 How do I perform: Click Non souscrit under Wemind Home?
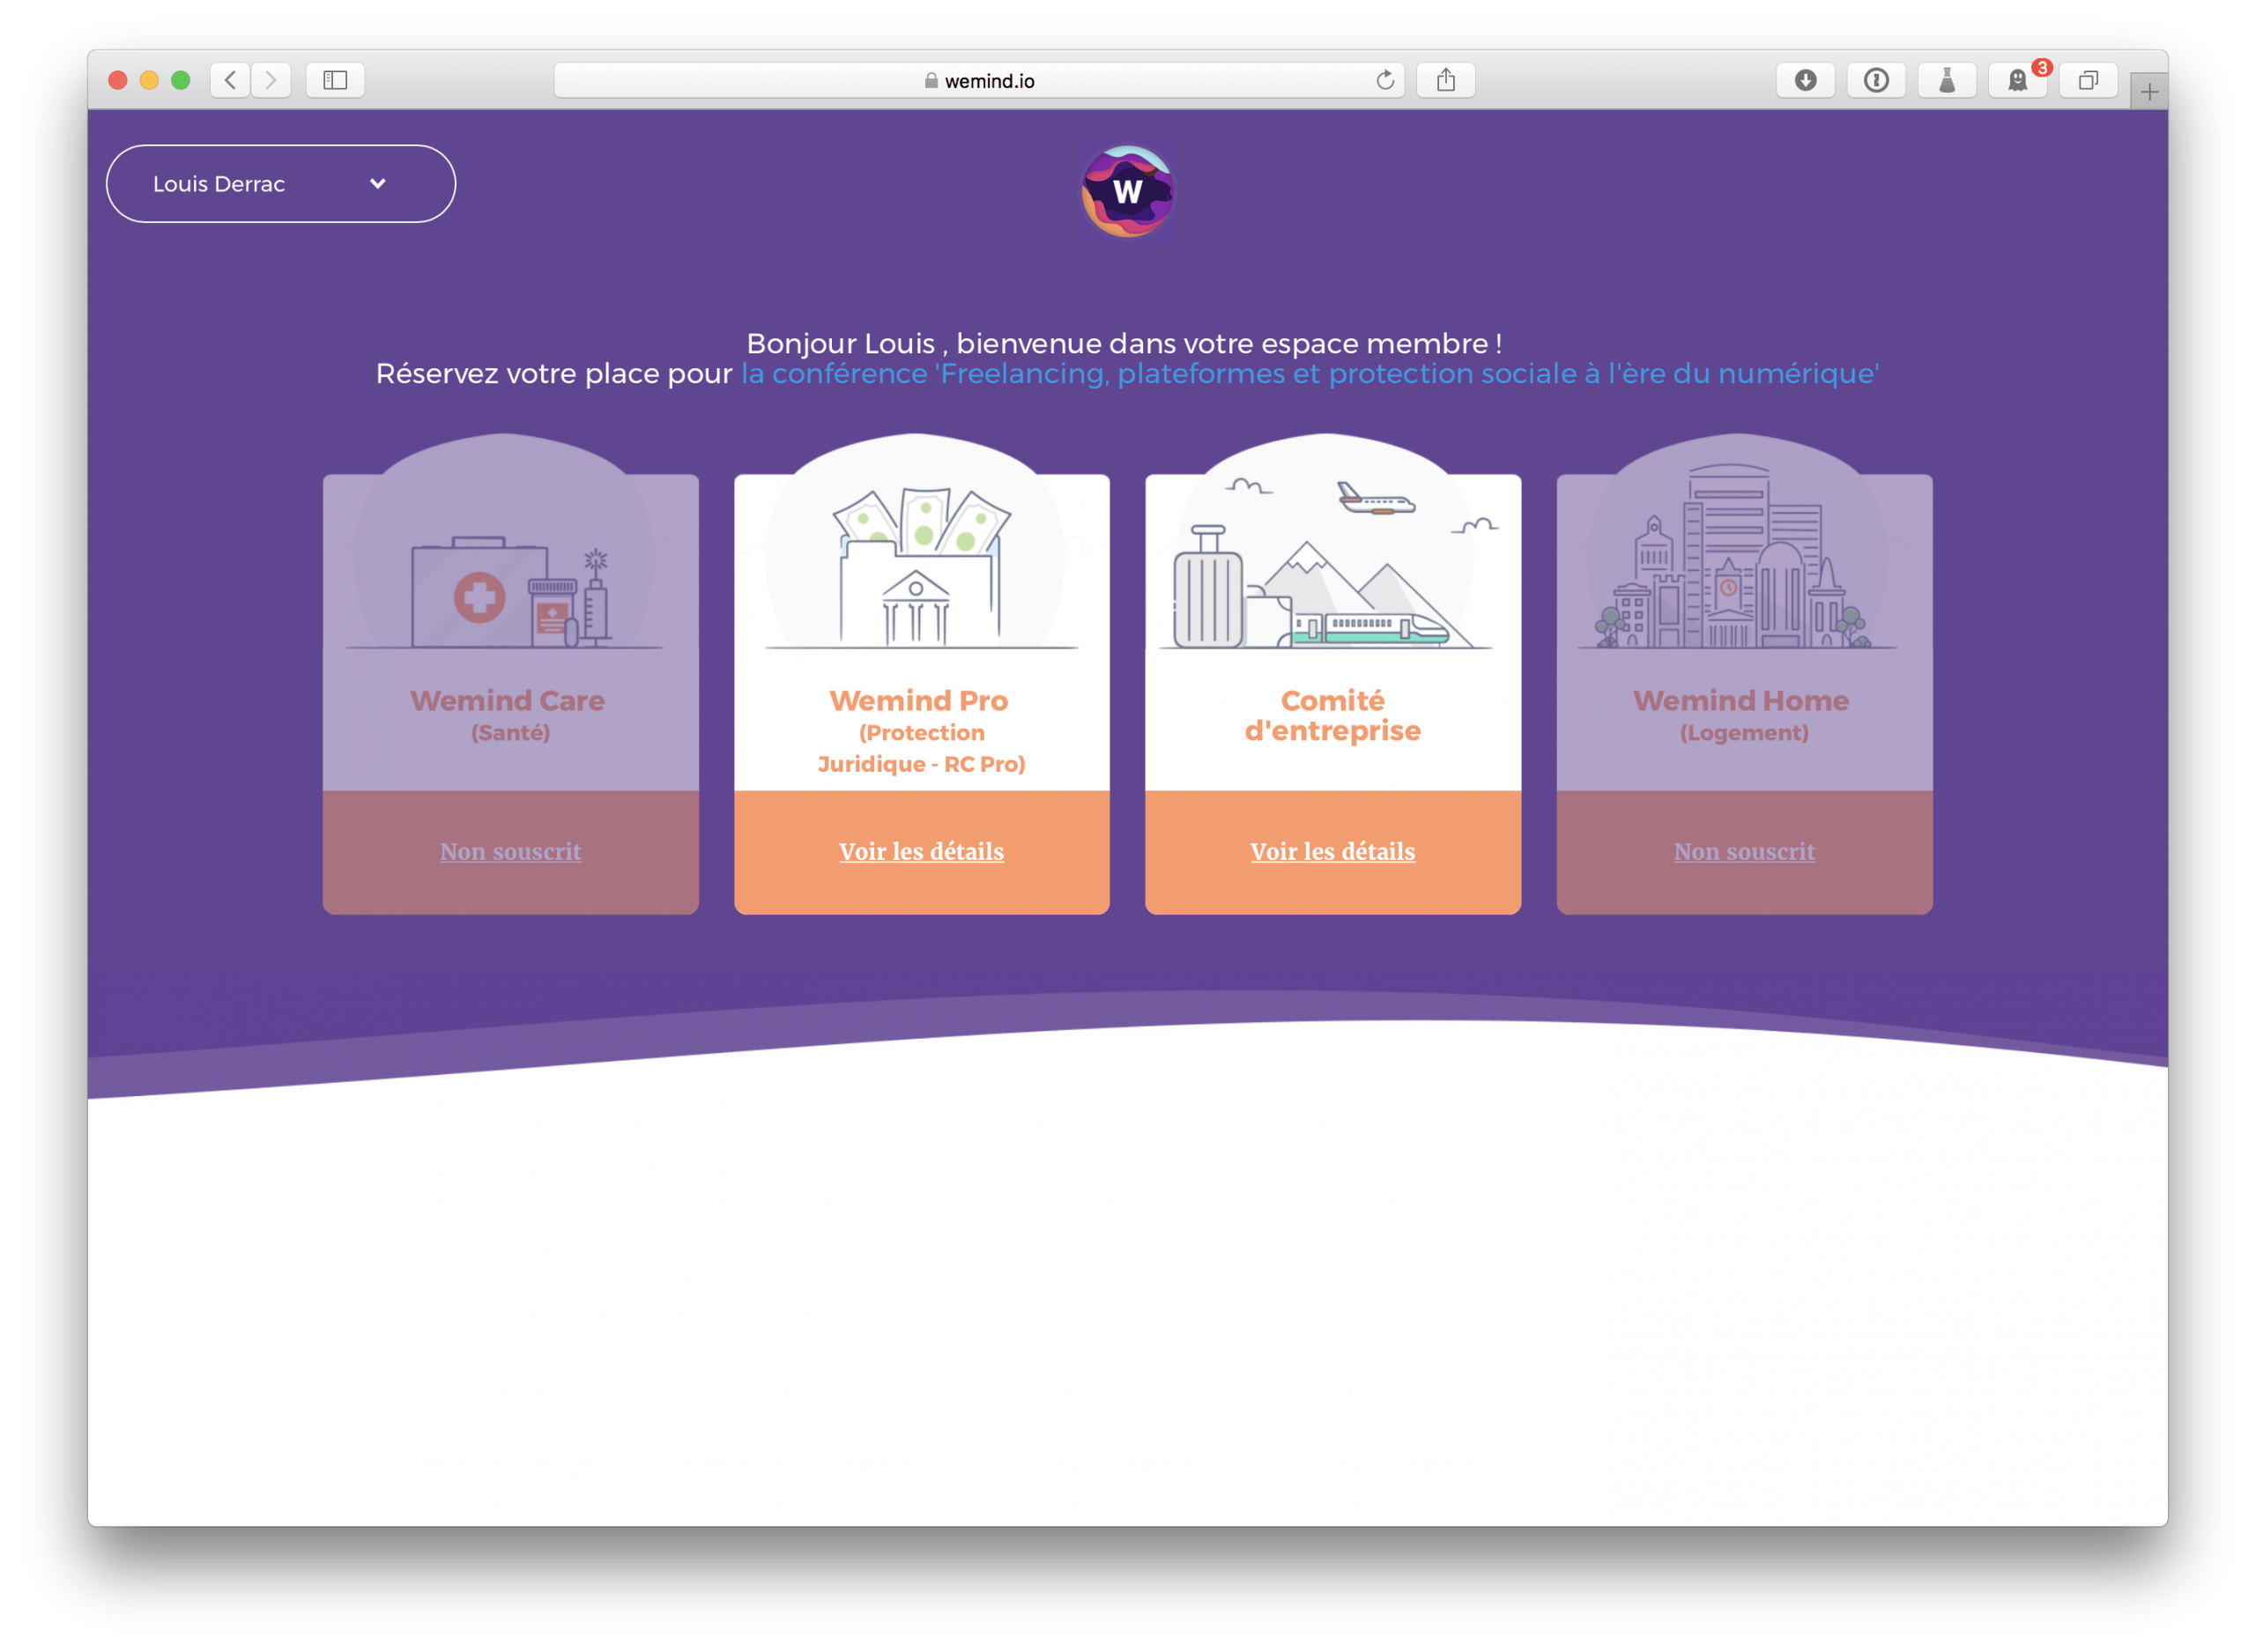tap(1744, 851)
